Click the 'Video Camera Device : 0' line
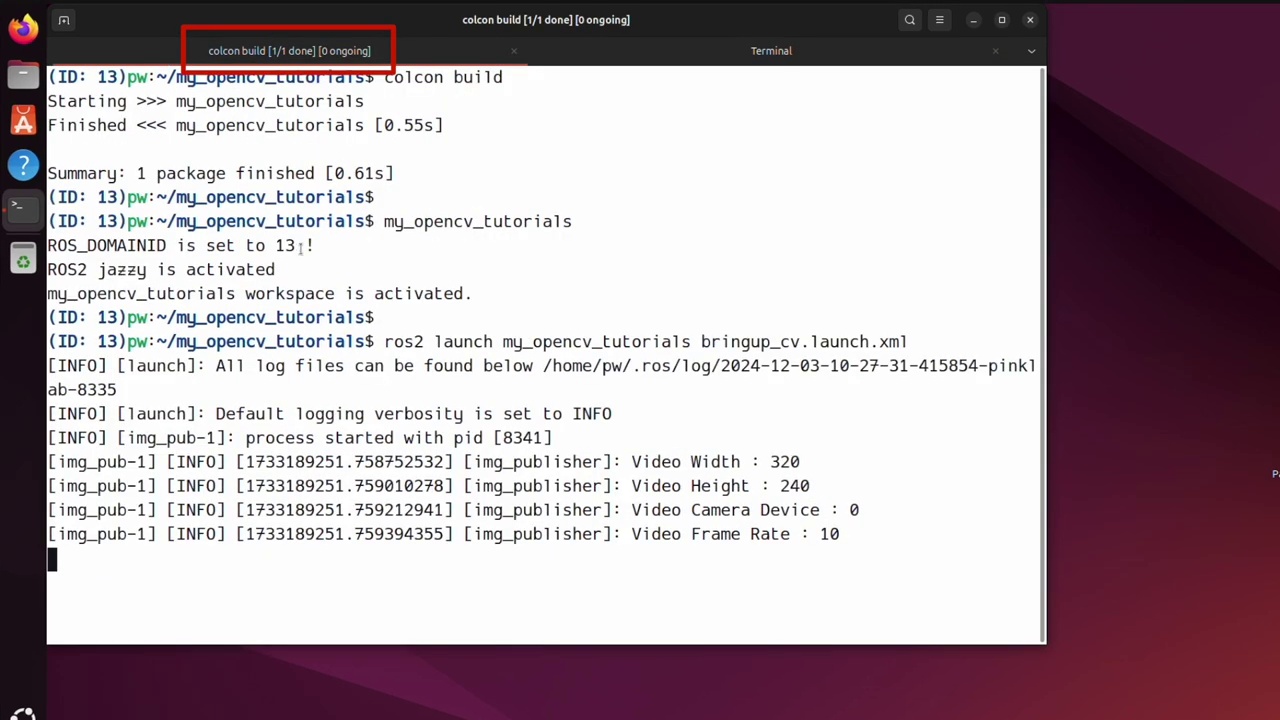 coord(453,509)
